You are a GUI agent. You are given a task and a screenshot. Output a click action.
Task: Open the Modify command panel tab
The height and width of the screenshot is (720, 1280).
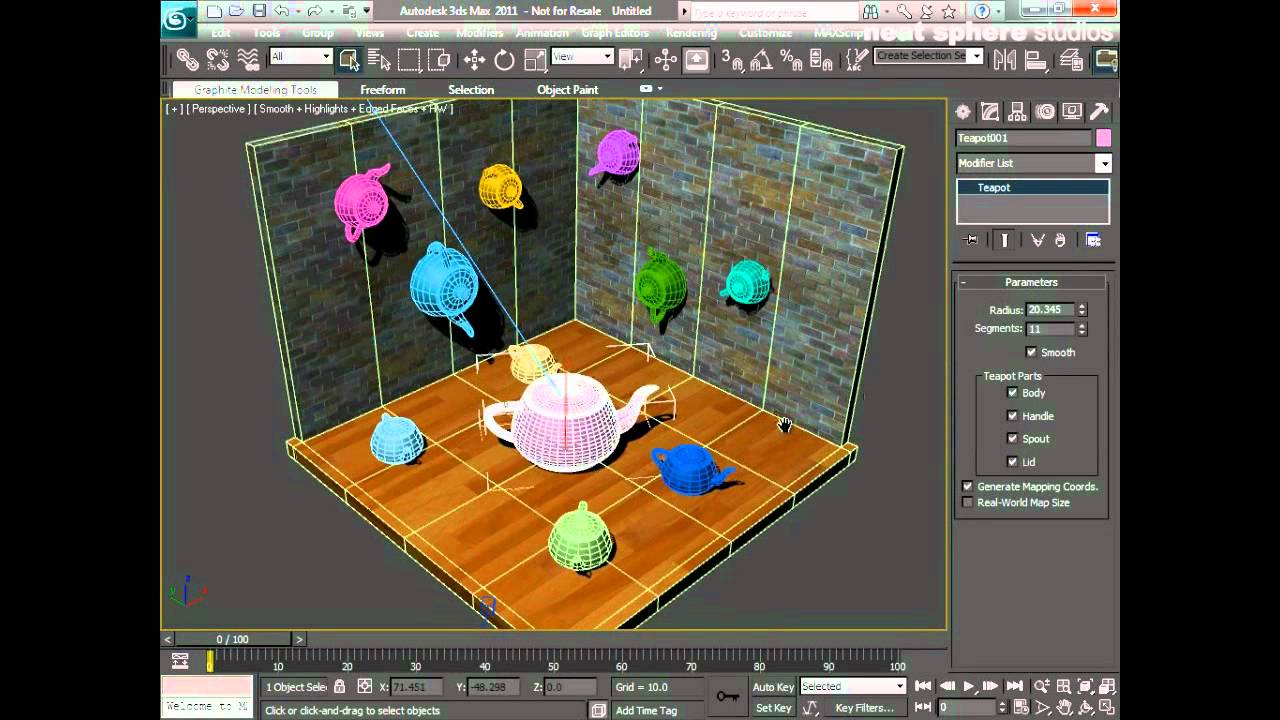tap(990, 112)
